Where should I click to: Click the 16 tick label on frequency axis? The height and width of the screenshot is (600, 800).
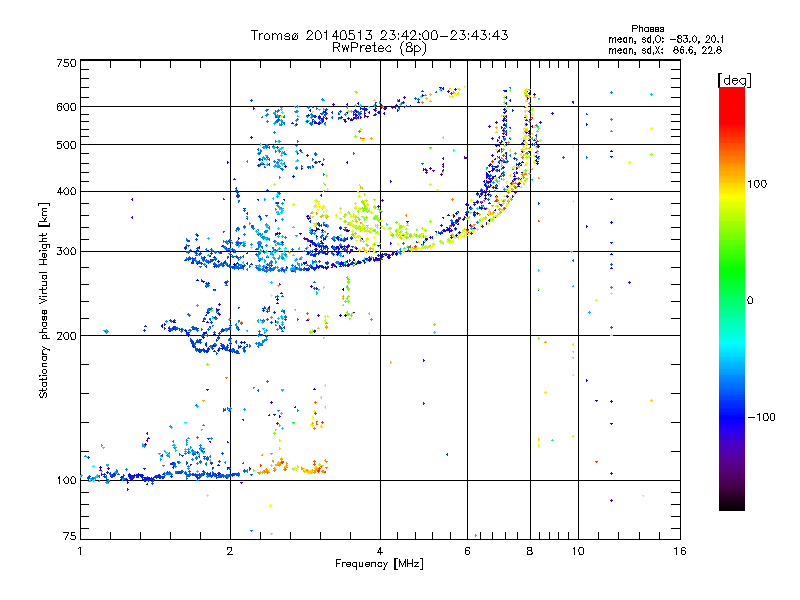pos(680,551)
